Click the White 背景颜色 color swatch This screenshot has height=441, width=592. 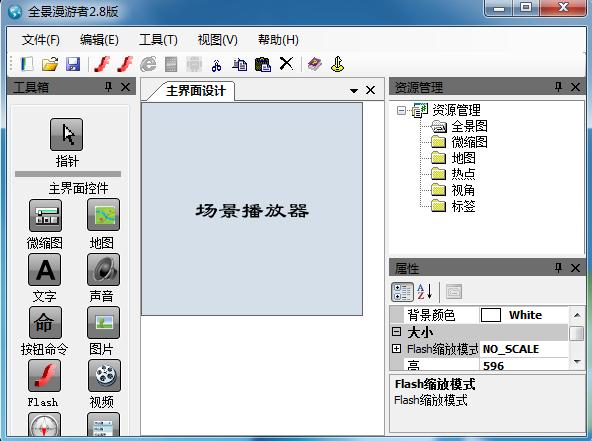[491, 315]
